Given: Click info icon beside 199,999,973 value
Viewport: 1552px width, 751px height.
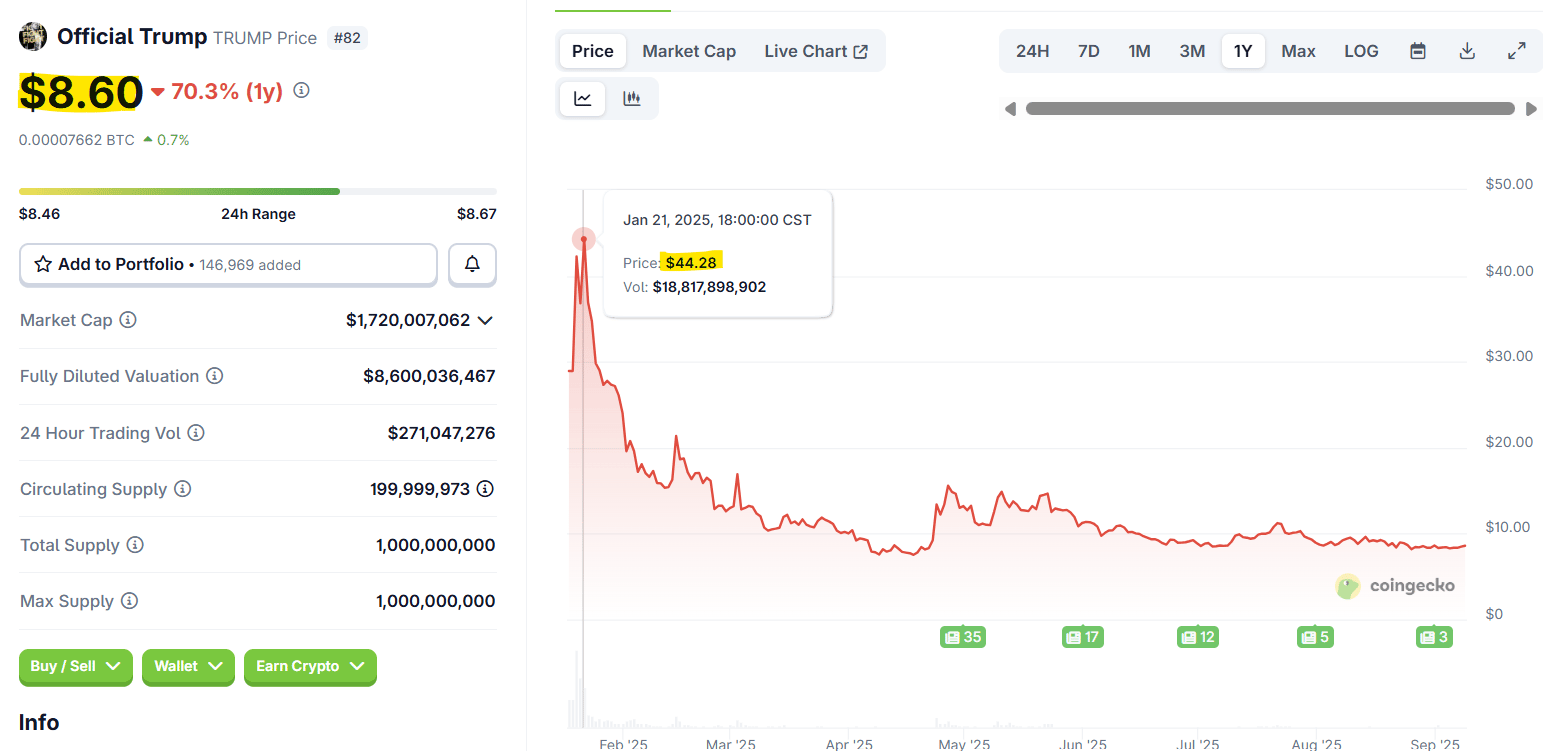Looking at the screenshot, I should pos(485,489).
